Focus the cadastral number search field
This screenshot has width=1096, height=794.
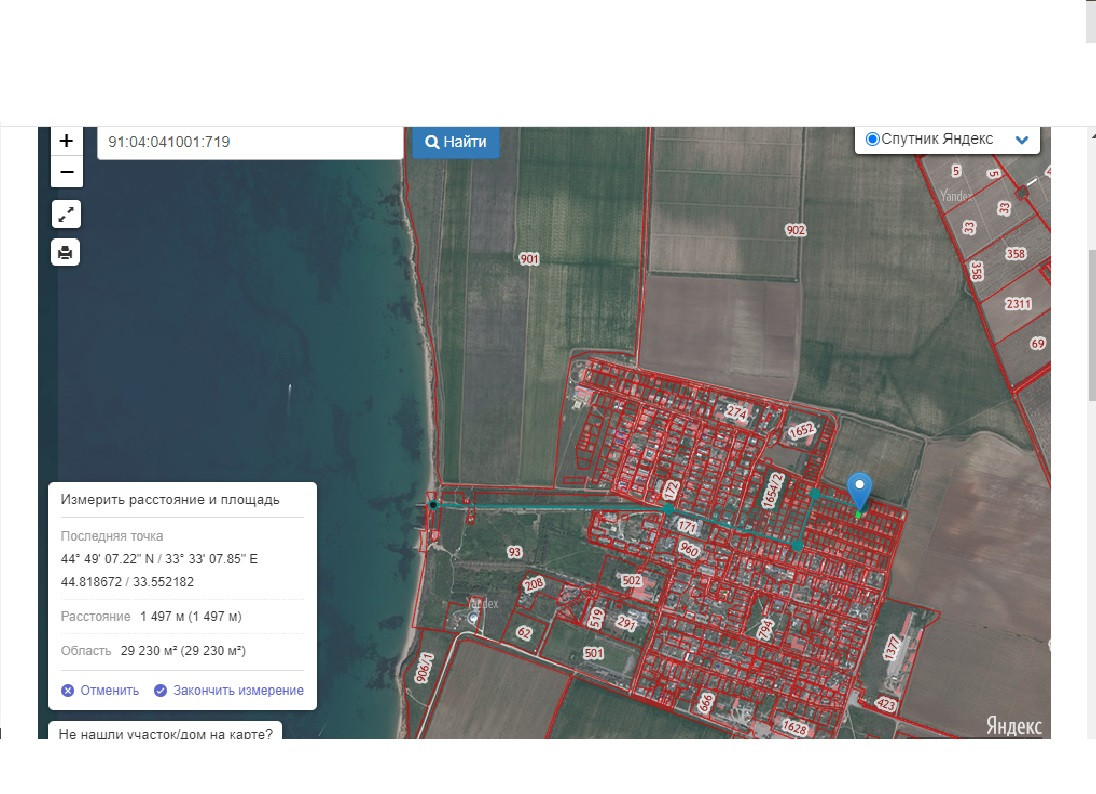[250, 142]
